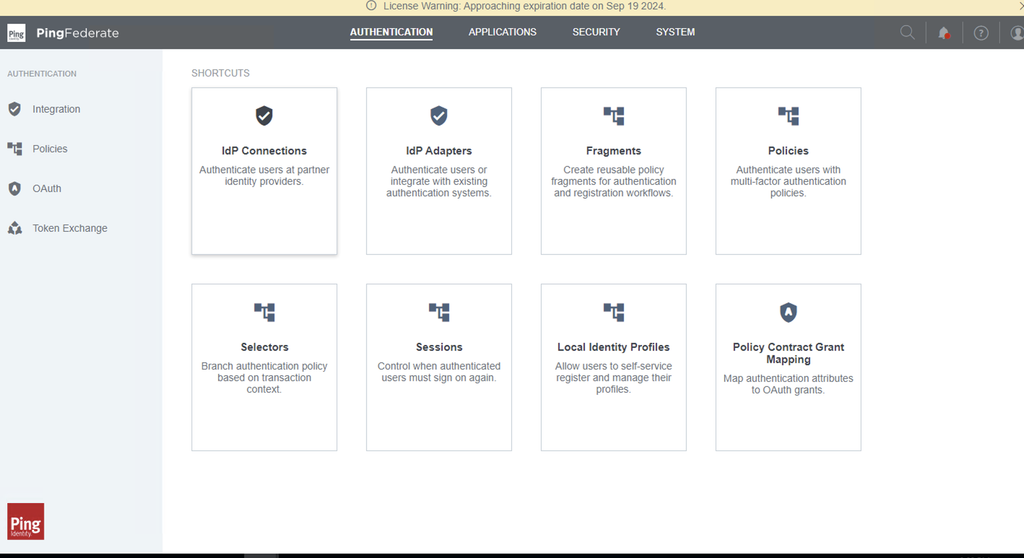Click the IdP Connections shield icon
This screenshot has width=1024, height=558.
(264, 116)
